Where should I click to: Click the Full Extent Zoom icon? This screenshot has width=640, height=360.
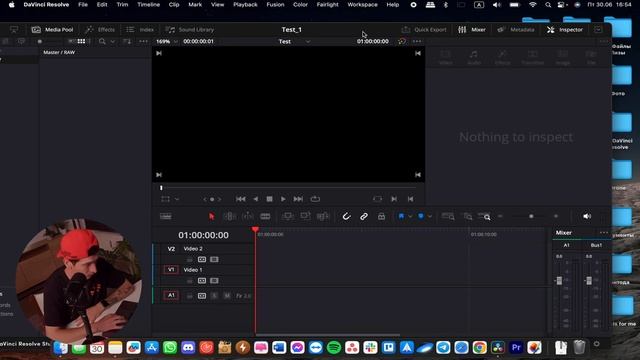pos(448,216)
